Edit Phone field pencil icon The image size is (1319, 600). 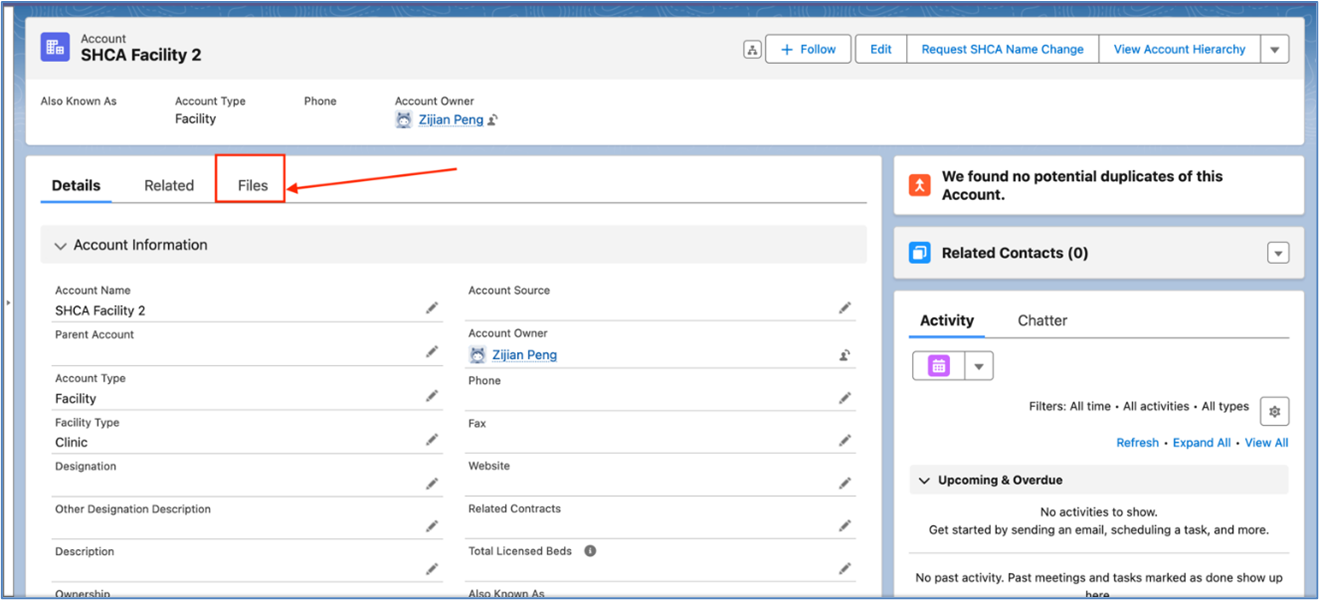[845, 398]
